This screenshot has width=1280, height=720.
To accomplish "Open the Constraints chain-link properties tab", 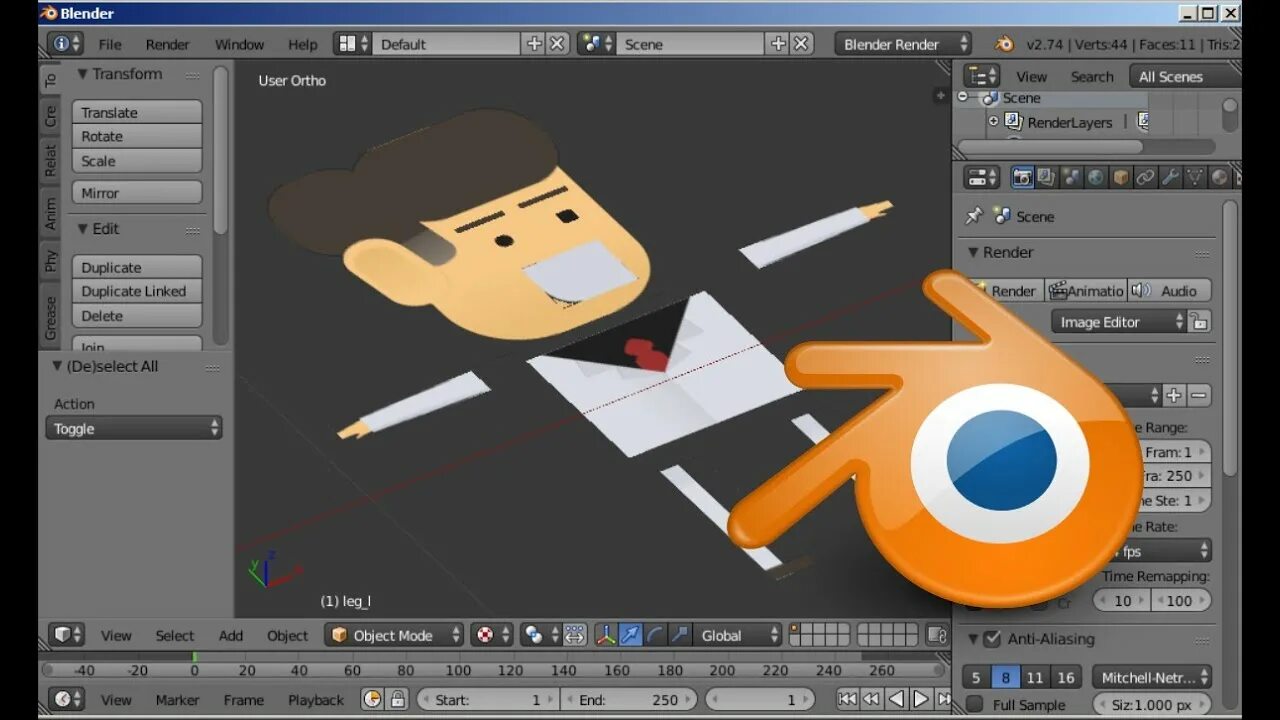I will click(1146, 177).
